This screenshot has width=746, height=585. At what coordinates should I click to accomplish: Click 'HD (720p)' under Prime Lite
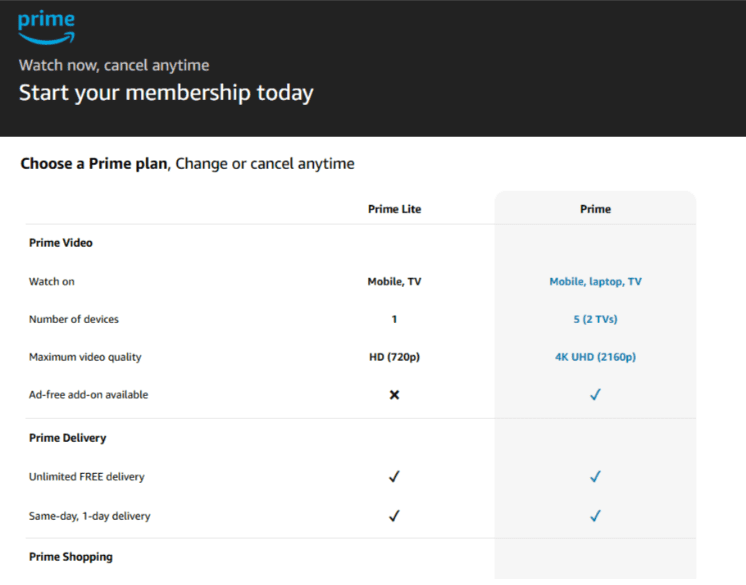click(394, 357)
